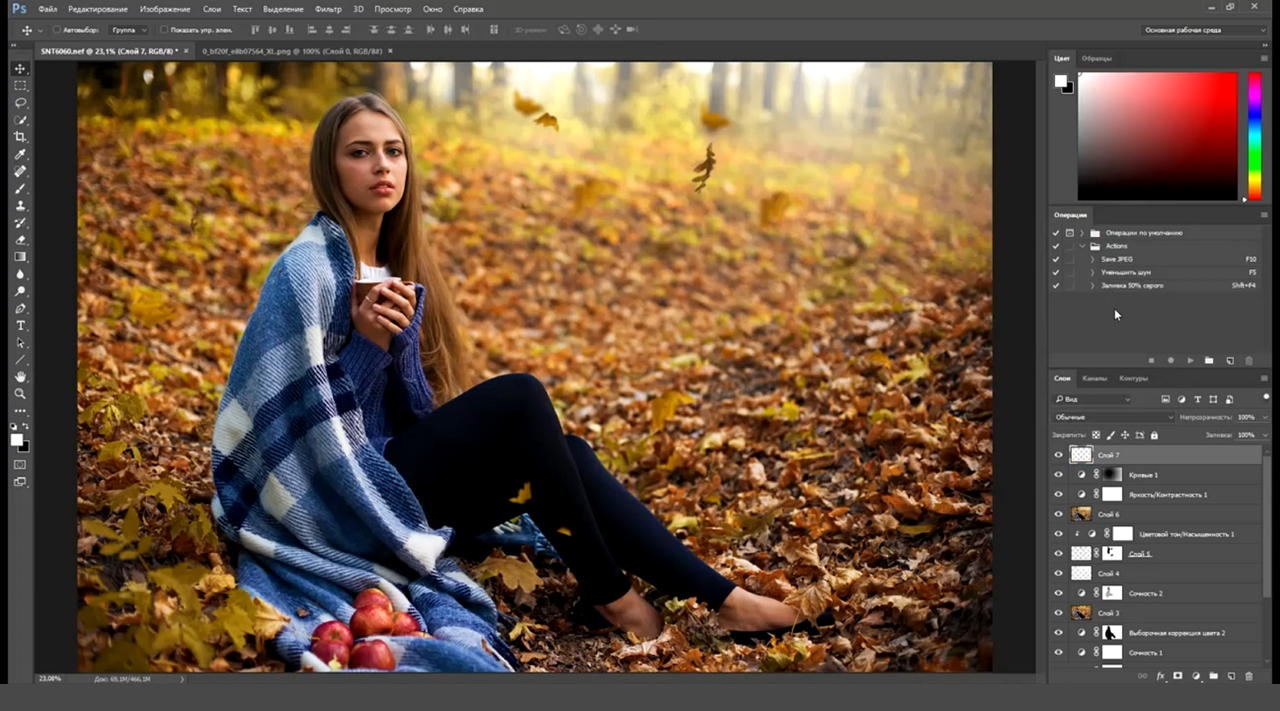
Task: Open the layer filter Вид dropdown
Action: 1091,399
